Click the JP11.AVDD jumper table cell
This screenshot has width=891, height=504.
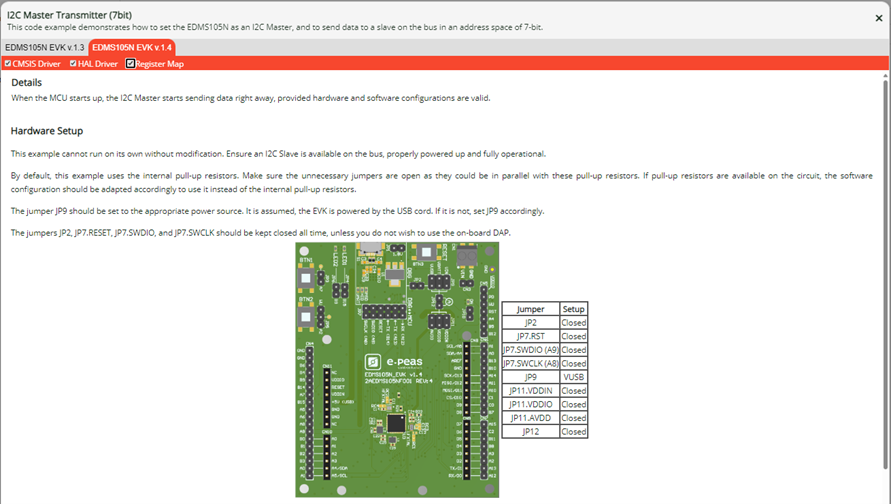point(530,418)
